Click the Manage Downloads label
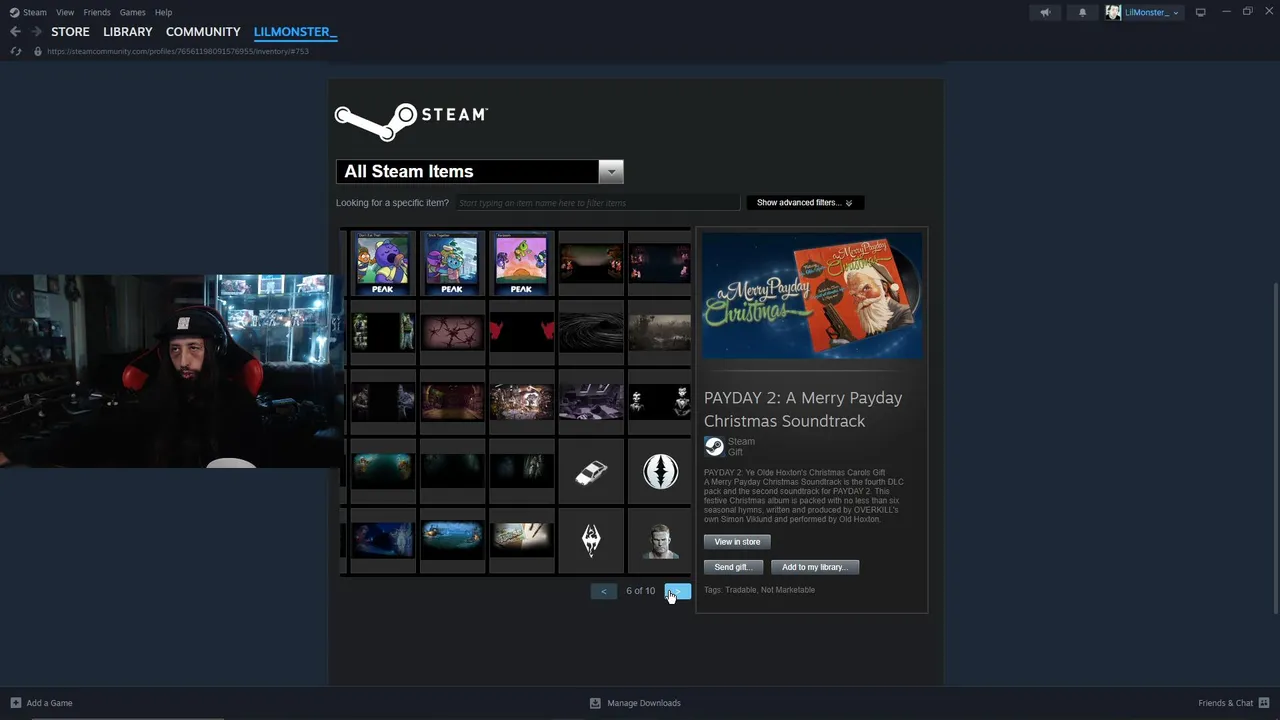This screenshot has height=720, width=1280. (x=644, y=703)
